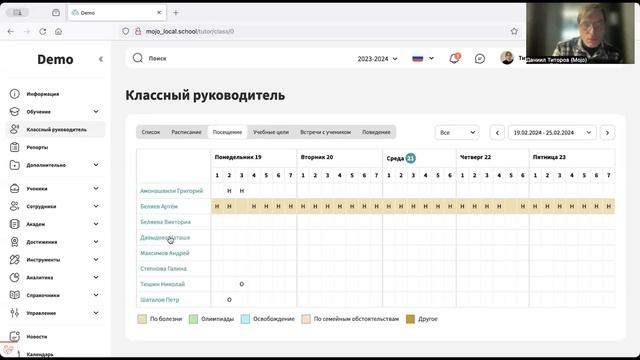640x360 pixels.
Task: Click the browser home icon
Action: pos(58,31)
